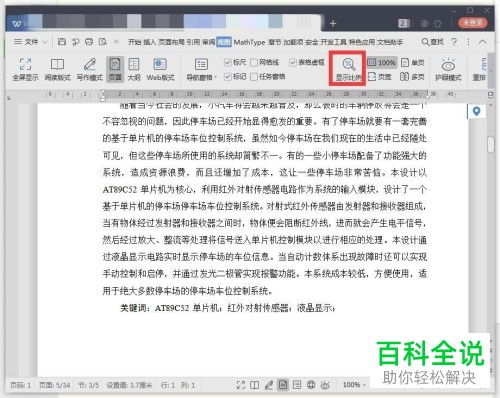This screenshot has width=500, height=398.
Task: Collapse the ribbon with the up chevron
Action: [x=482, y=42]
